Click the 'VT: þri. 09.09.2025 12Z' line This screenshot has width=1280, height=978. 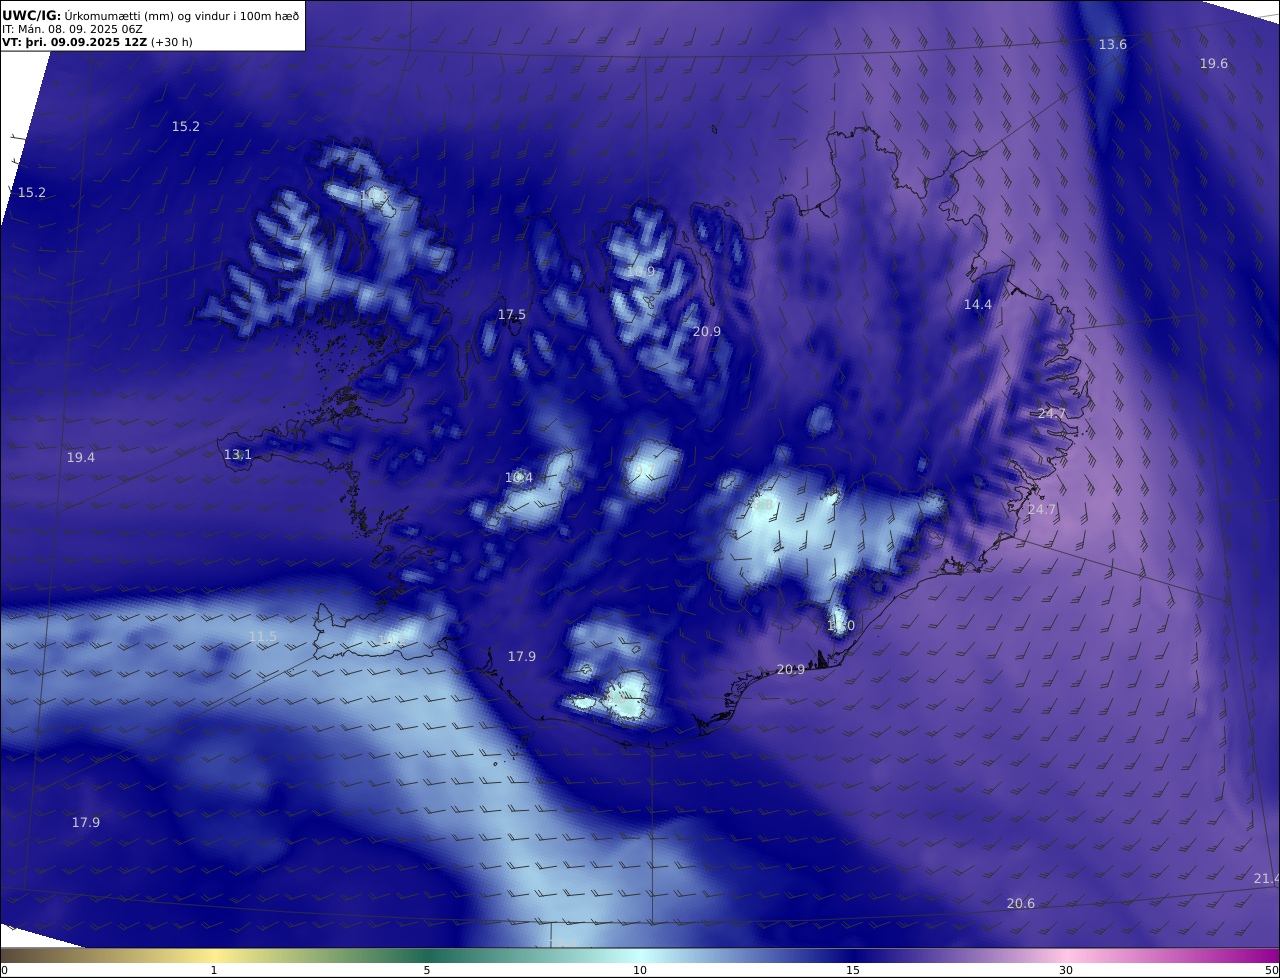tap(97, 42)
